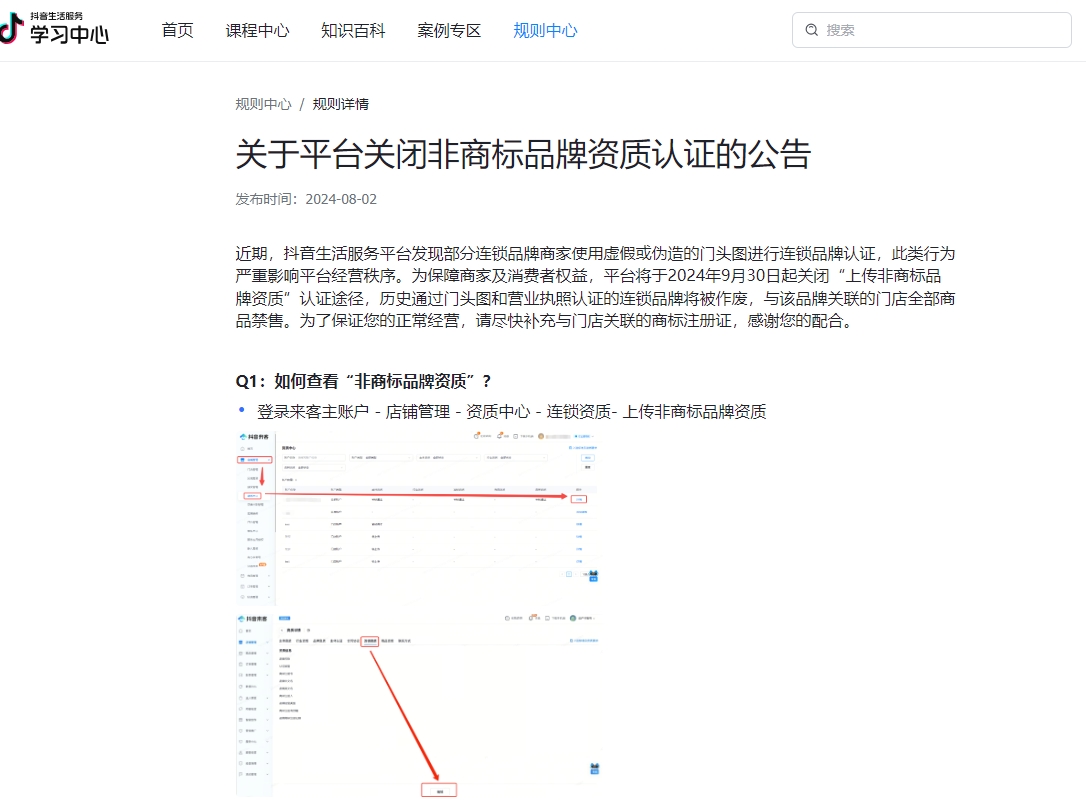Click the user avatar in first screenshot top bar
The height and width of the screenshot is (804, 1086).
tap(541, 436)
